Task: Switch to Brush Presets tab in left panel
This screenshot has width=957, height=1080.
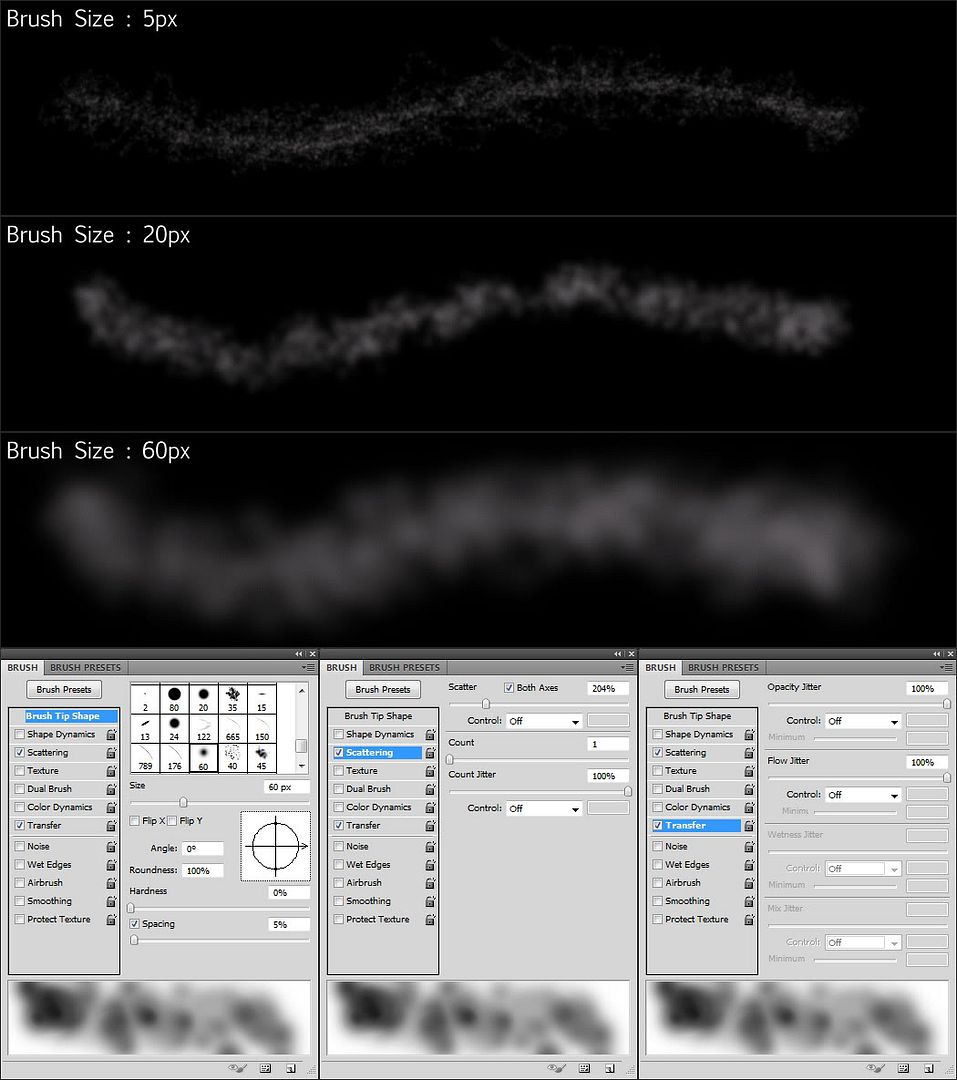Action: tap(86, 667)
